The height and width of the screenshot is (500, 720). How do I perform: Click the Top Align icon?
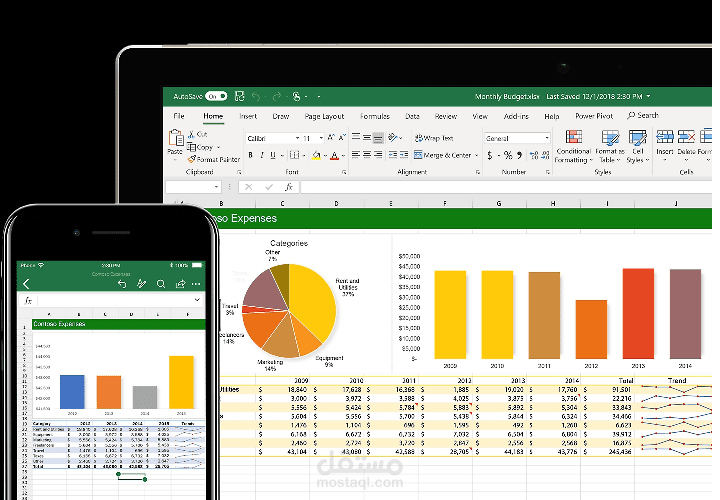(356, 137)
